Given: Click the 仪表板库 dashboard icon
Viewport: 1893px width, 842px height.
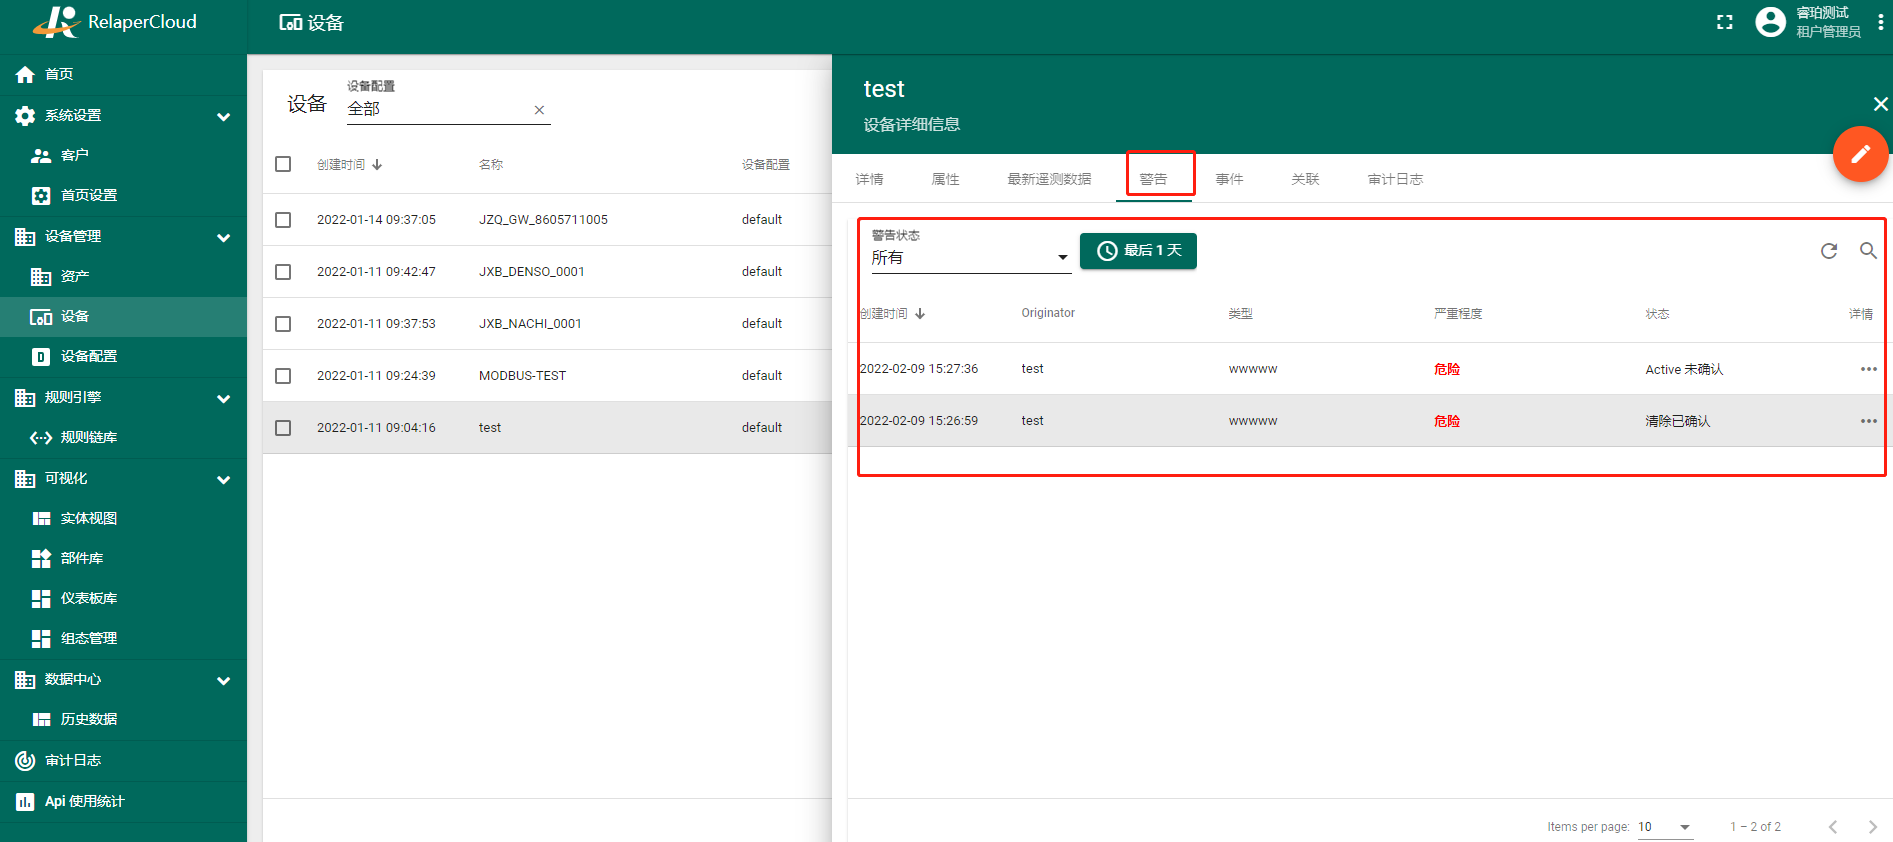Looking at the screenshot, I should [41, 598].
